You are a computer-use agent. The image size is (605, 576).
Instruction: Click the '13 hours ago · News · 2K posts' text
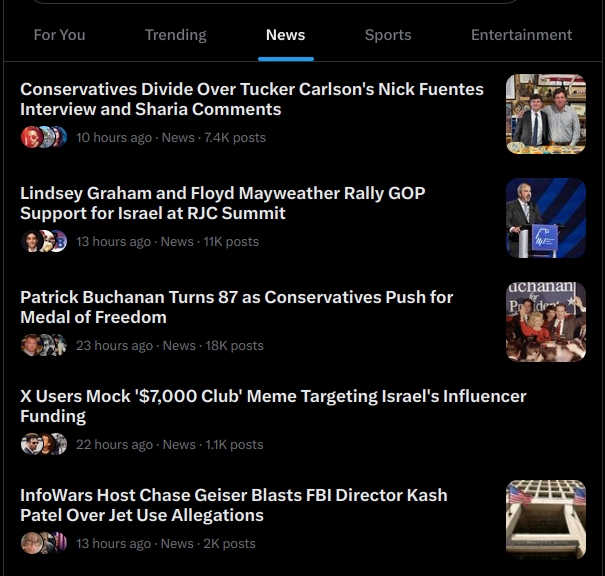point(166,544)
